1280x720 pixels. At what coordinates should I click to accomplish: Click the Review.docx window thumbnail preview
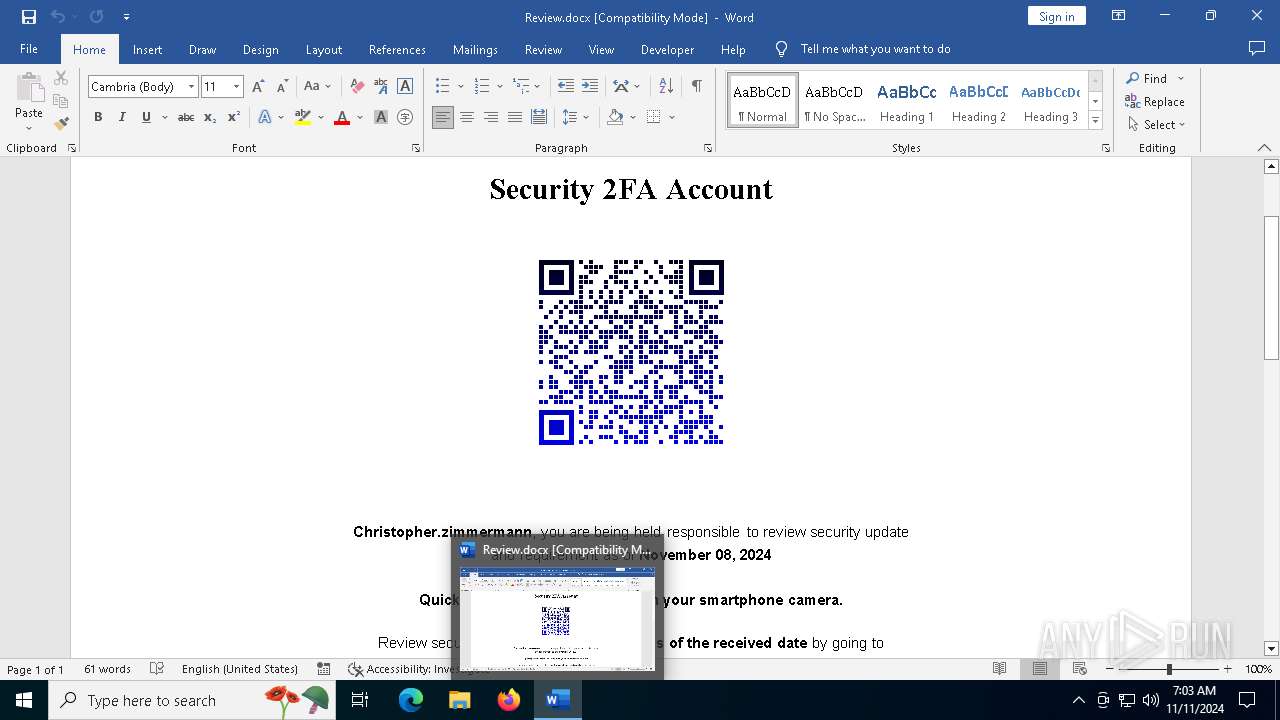pyautogui.click(x=556, y=618)
